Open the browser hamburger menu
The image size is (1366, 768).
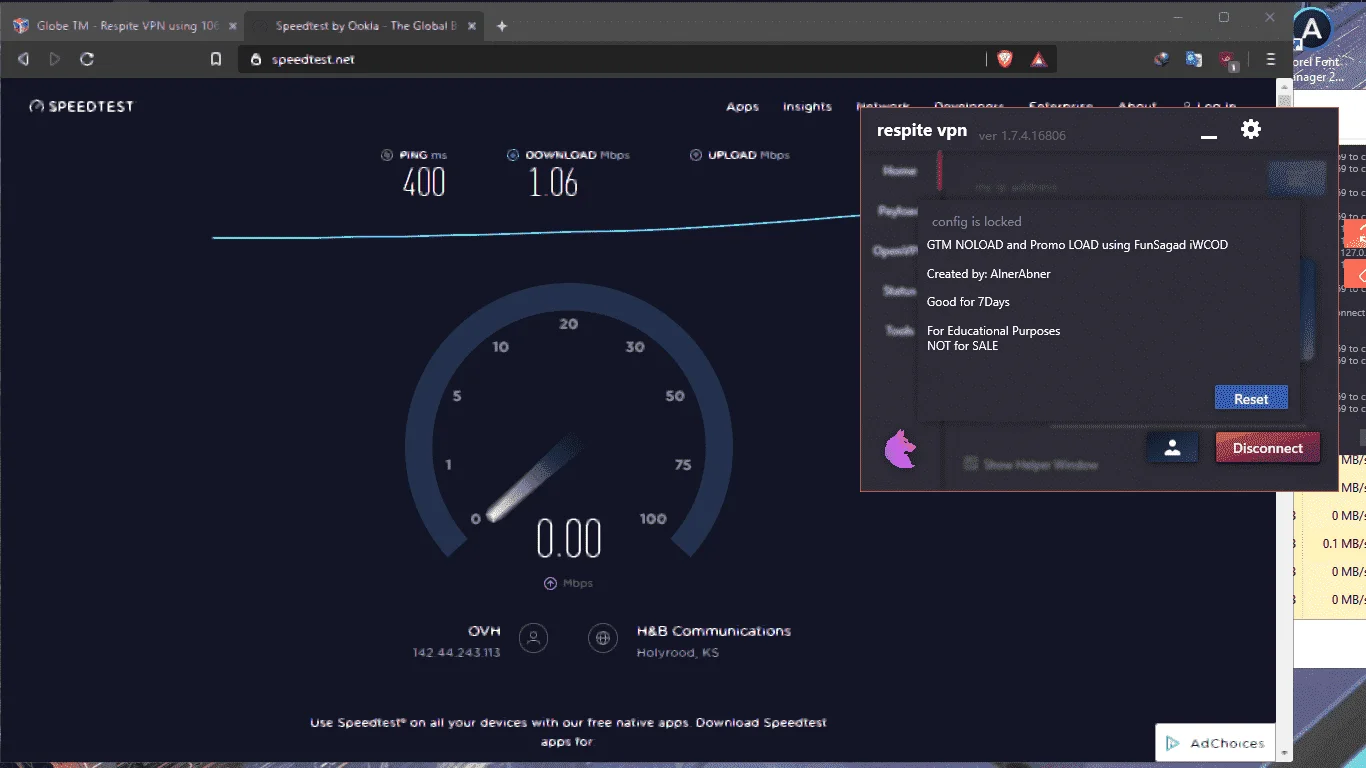[x=1271, y=59]
